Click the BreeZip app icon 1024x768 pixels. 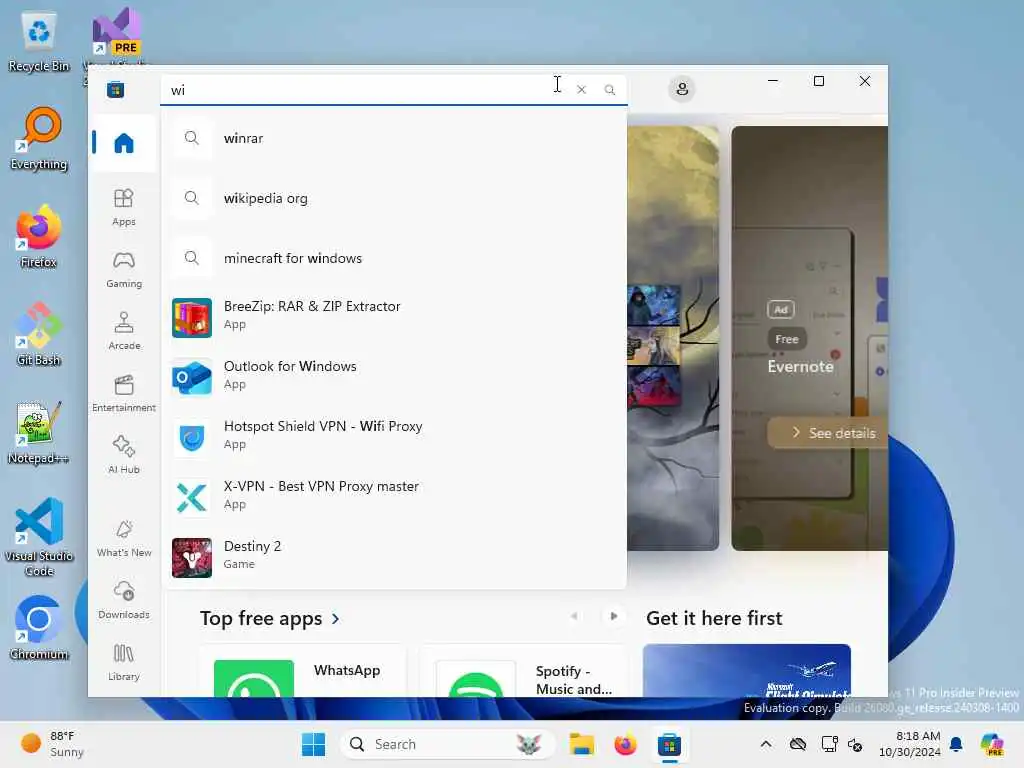191,317
